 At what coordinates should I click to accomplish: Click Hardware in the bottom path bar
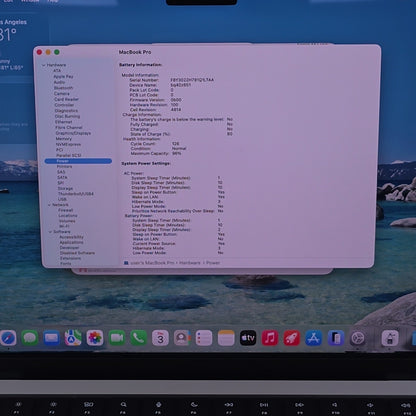(190, 263)
